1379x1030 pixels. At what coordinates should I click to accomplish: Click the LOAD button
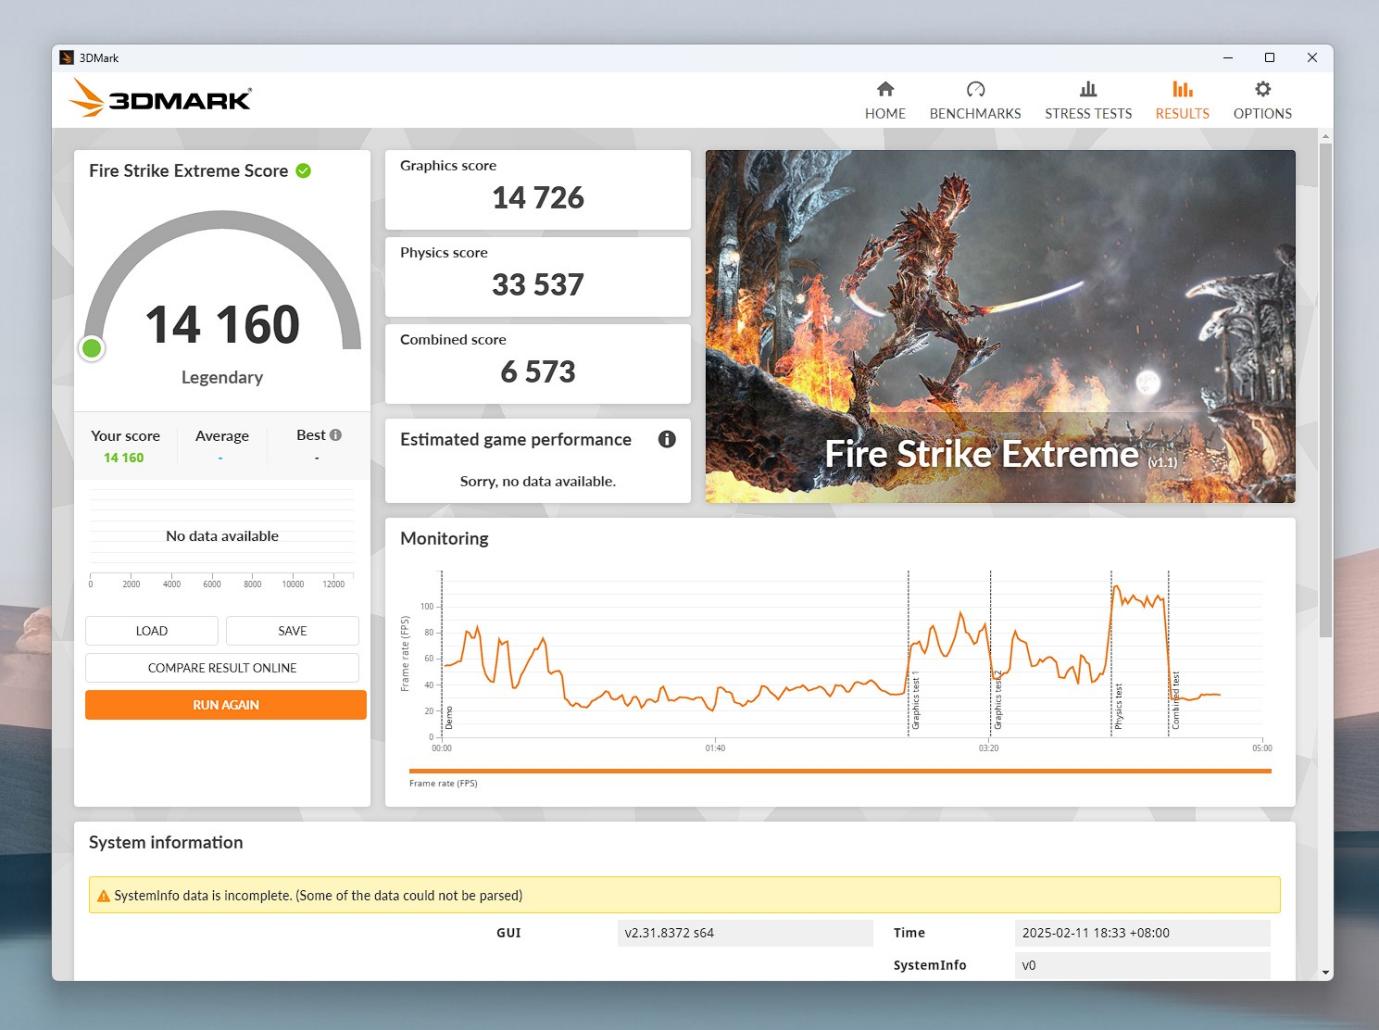[x=151, y=631]
